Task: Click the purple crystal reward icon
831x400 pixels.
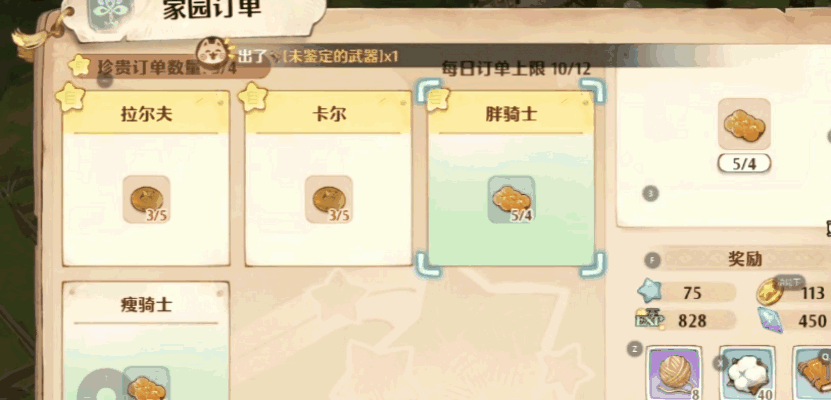Action: click(770, 320)
